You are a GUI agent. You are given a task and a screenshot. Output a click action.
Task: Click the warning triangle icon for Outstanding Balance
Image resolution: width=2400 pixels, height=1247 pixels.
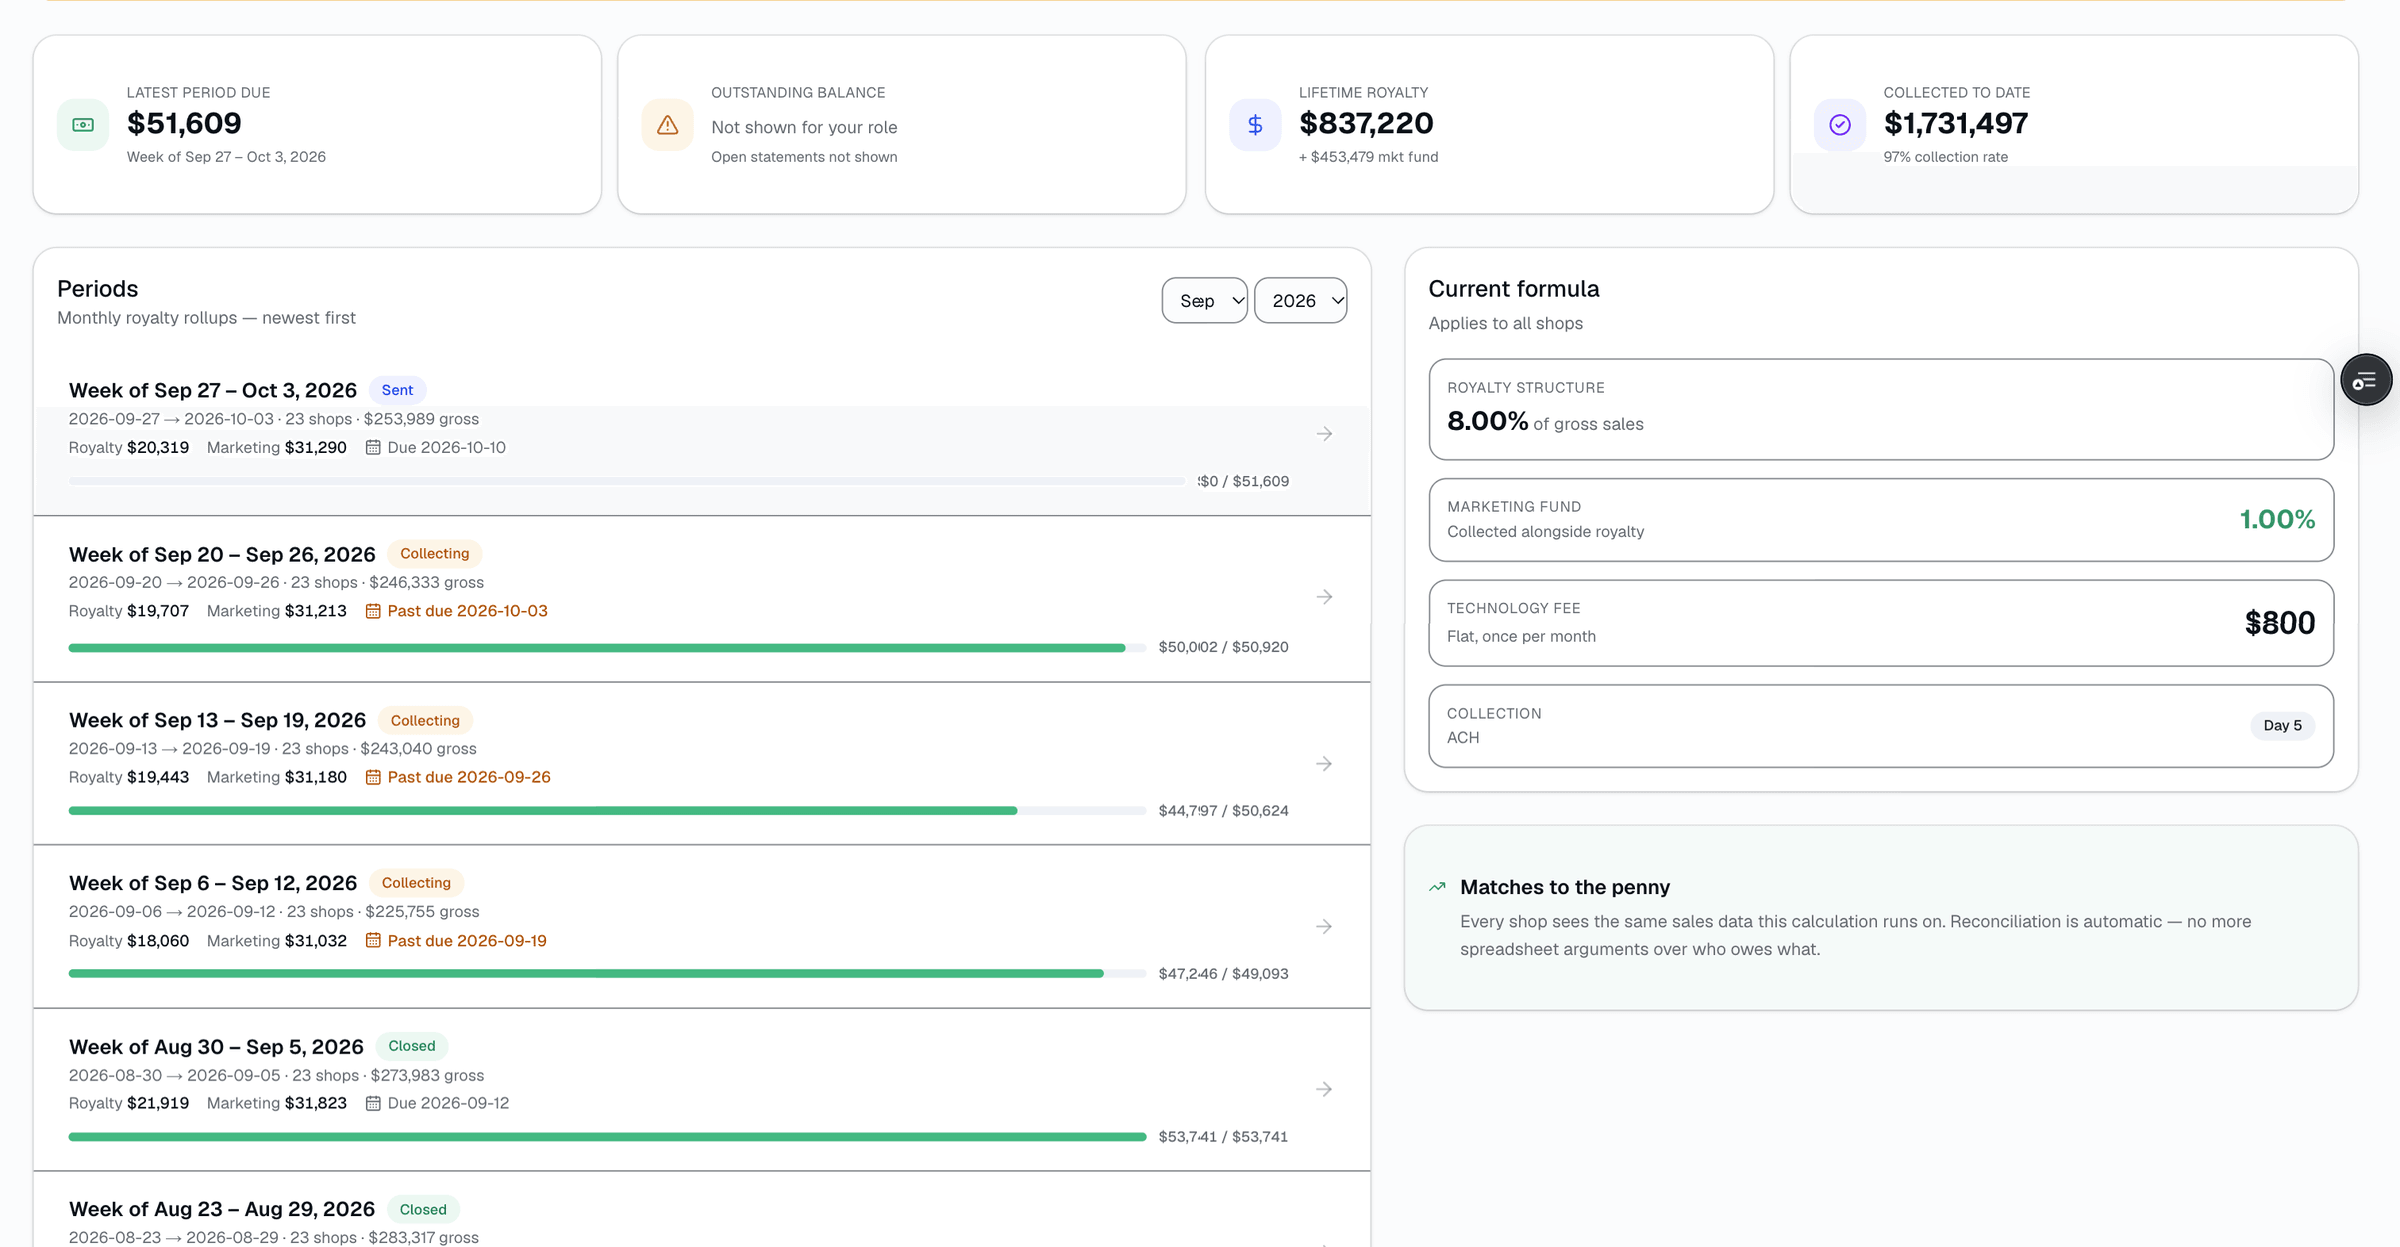pyautogui.click(x=667, y=125)
